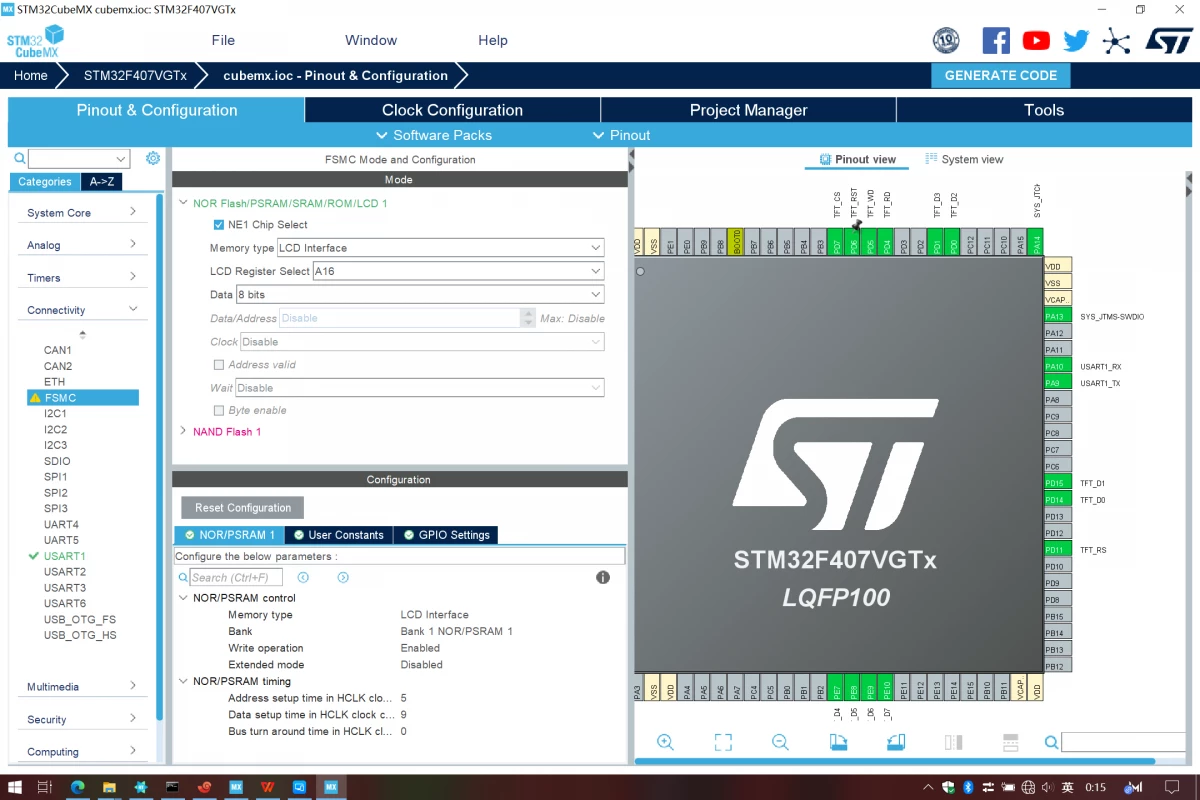The height and width of the screenshot is (800, 1200).
Task: Open the Window menu
Action: click(371, 40)
